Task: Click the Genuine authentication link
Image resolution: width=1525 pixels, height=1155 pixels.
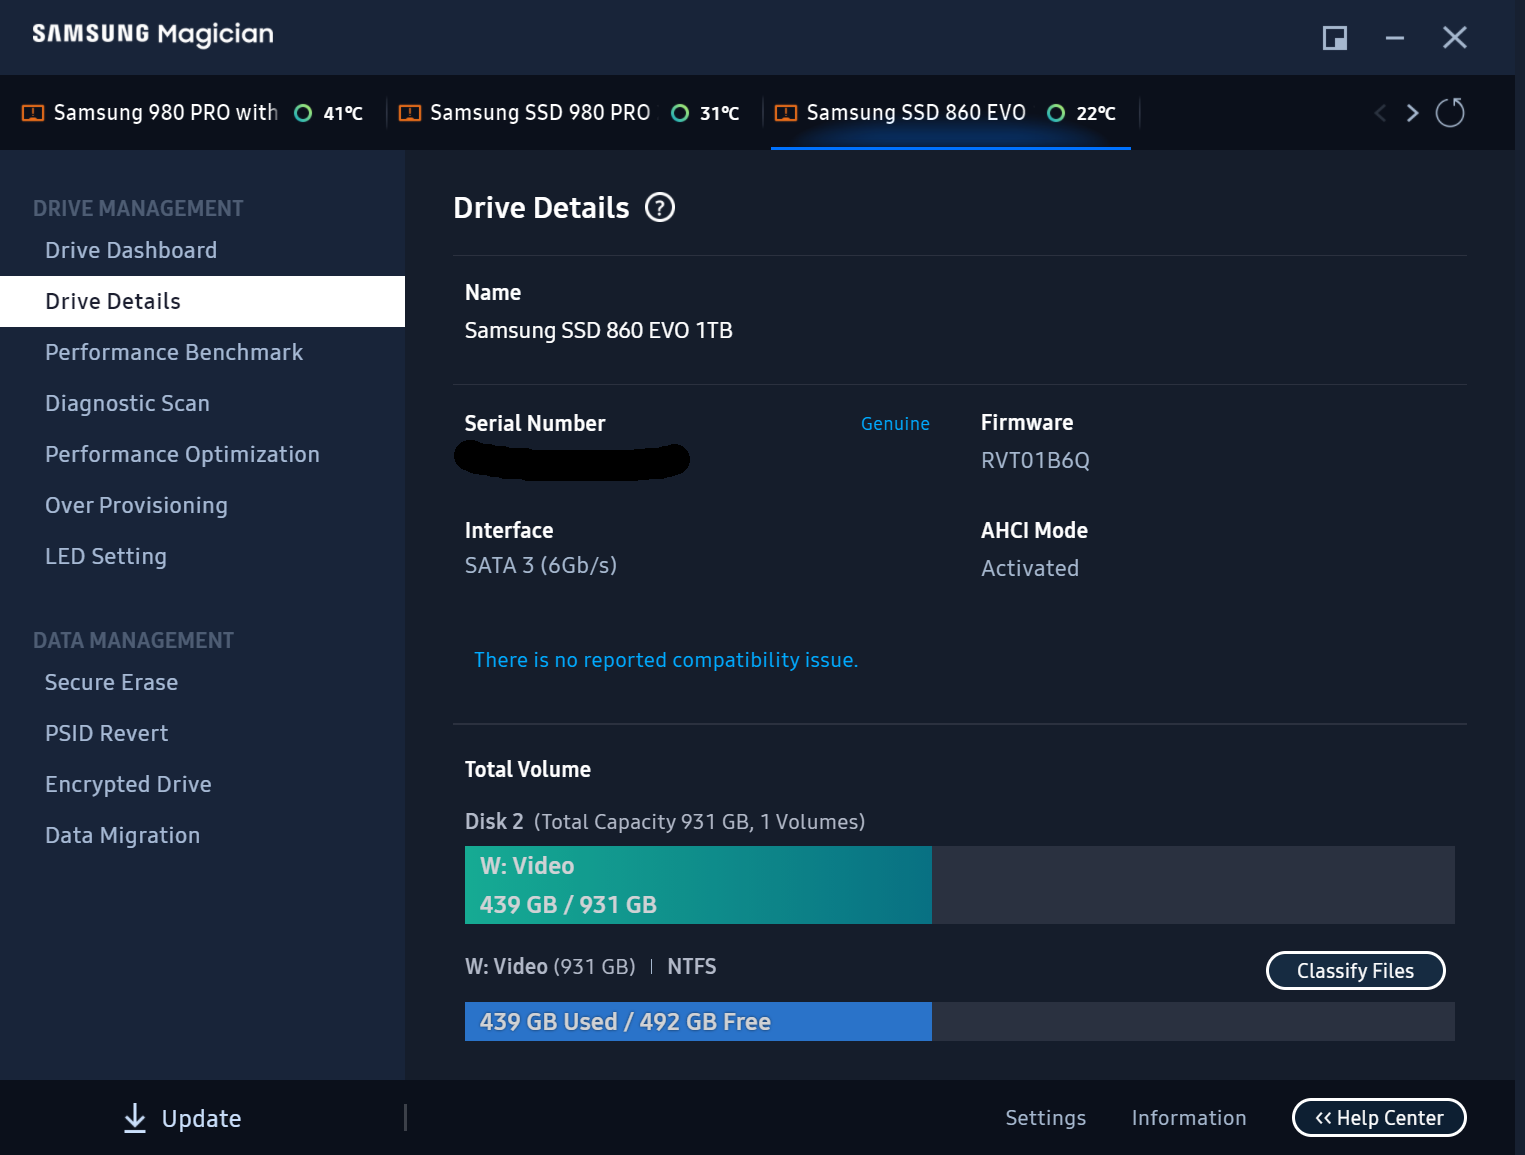Action: pos(895,424)
